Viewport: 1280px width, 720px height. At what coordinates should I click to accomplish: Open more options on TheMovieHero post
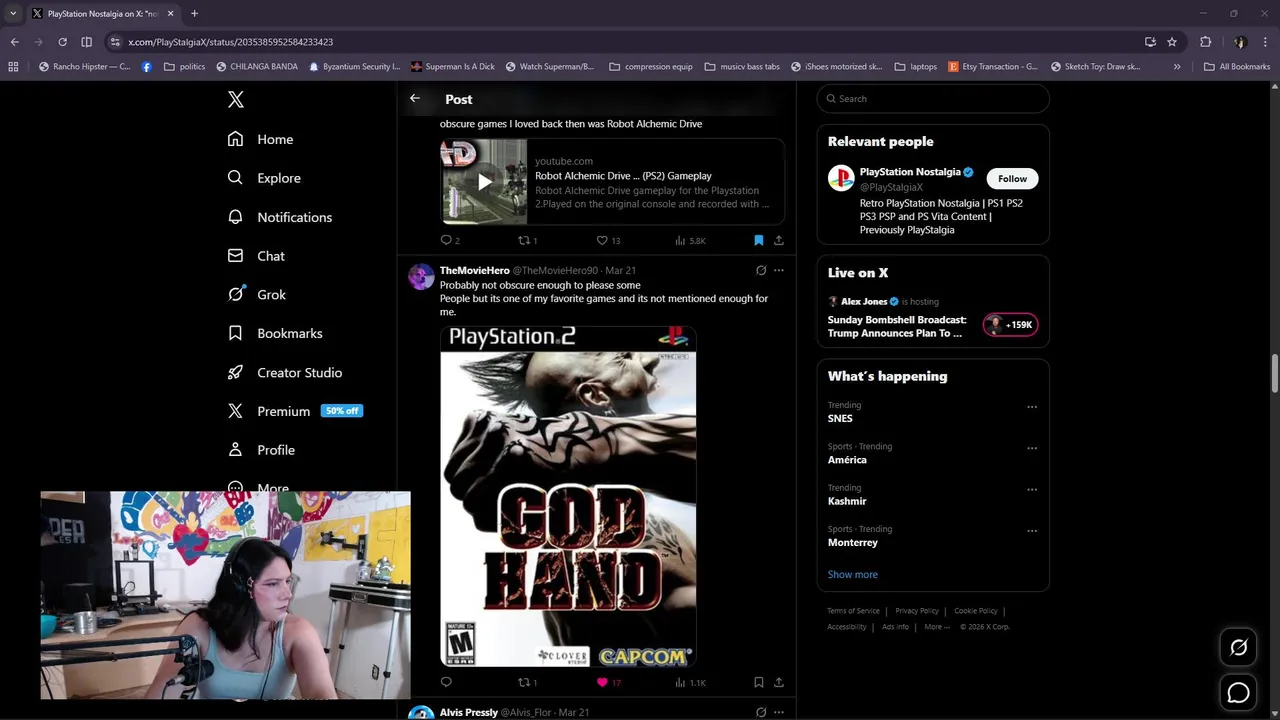(x=779, y=270)
